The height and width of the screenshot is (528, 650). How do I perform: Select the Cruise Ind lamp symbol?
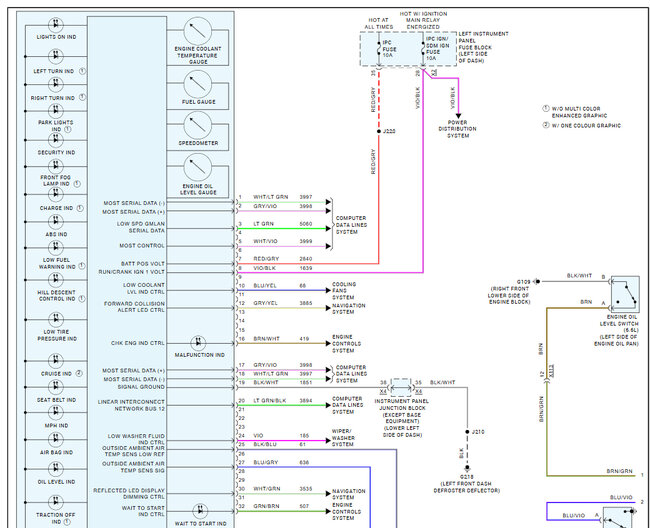click(x=56, y=361)
